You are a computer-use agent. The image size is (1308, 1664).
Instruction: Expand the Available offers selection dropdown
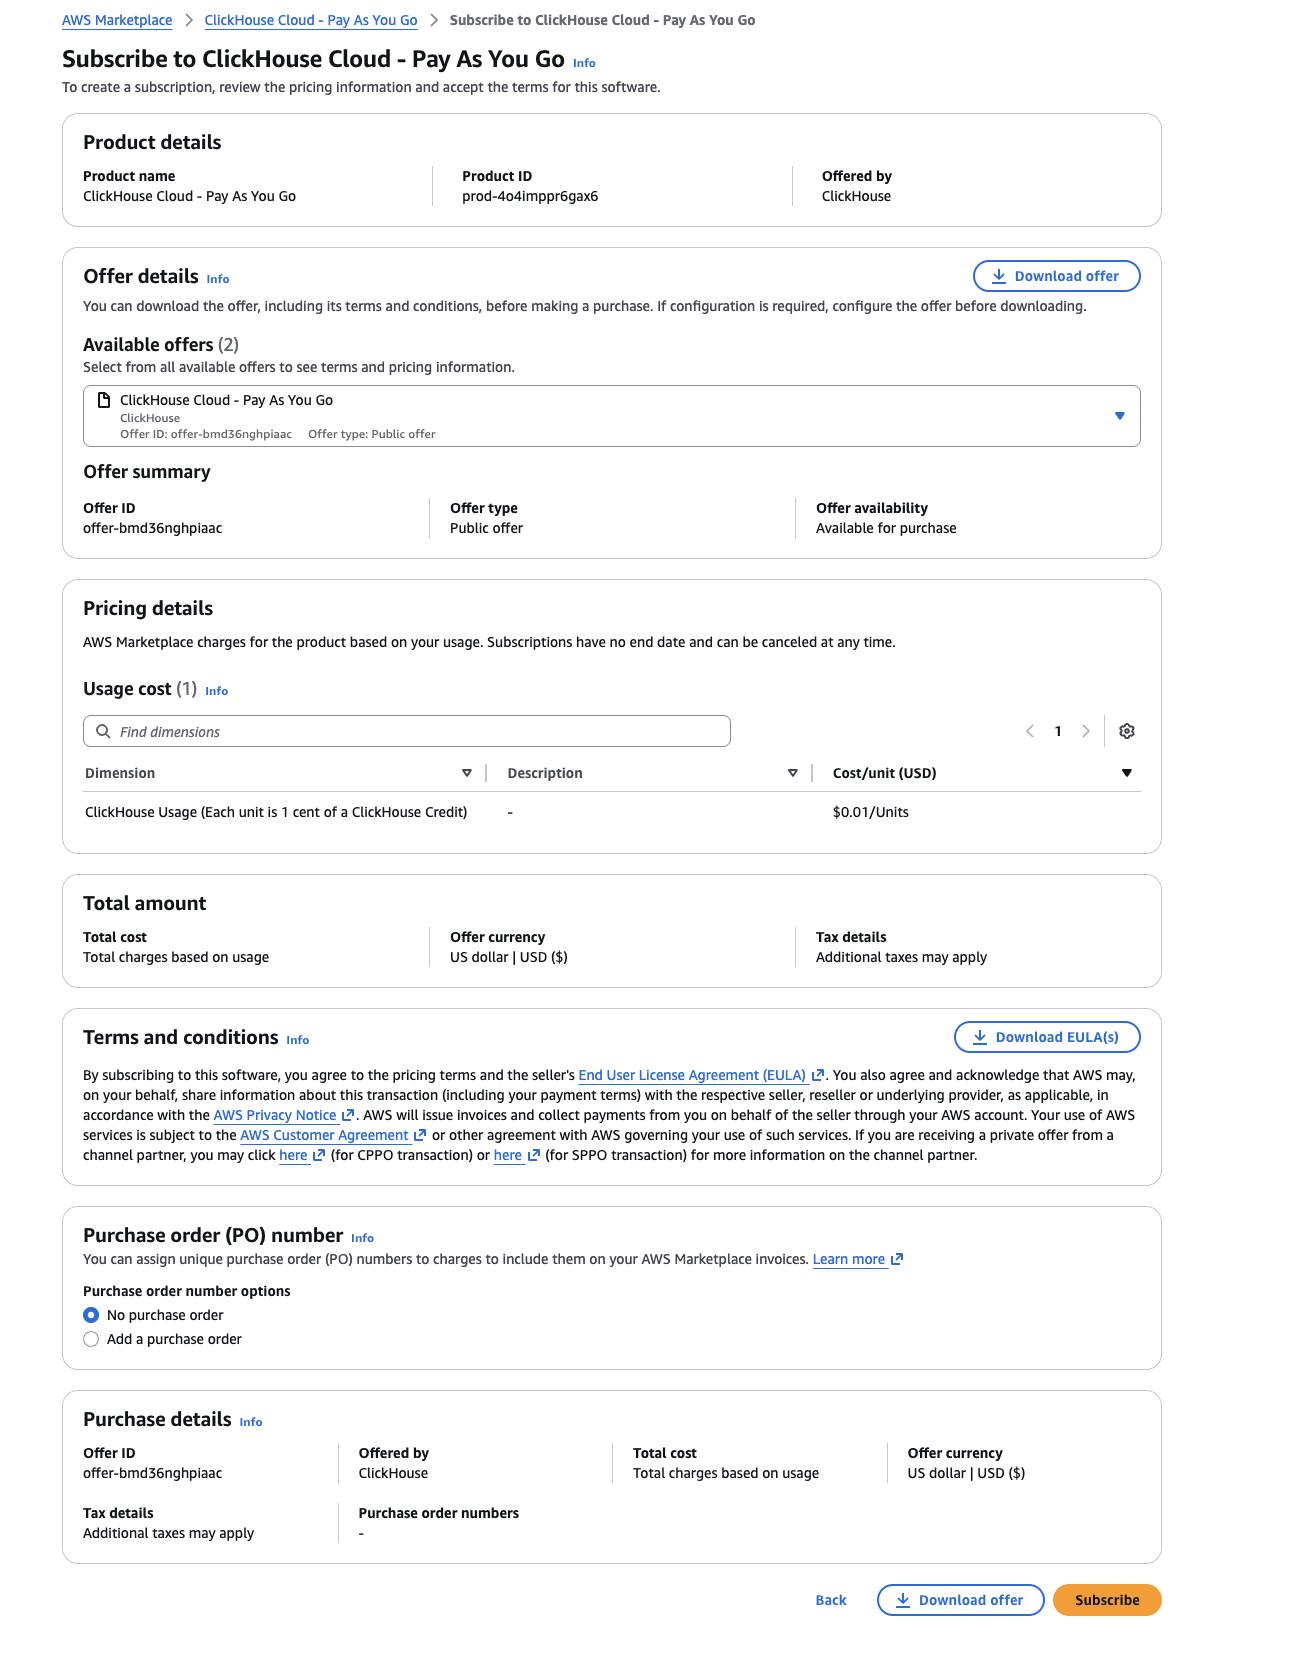(x=1119, y=416)
